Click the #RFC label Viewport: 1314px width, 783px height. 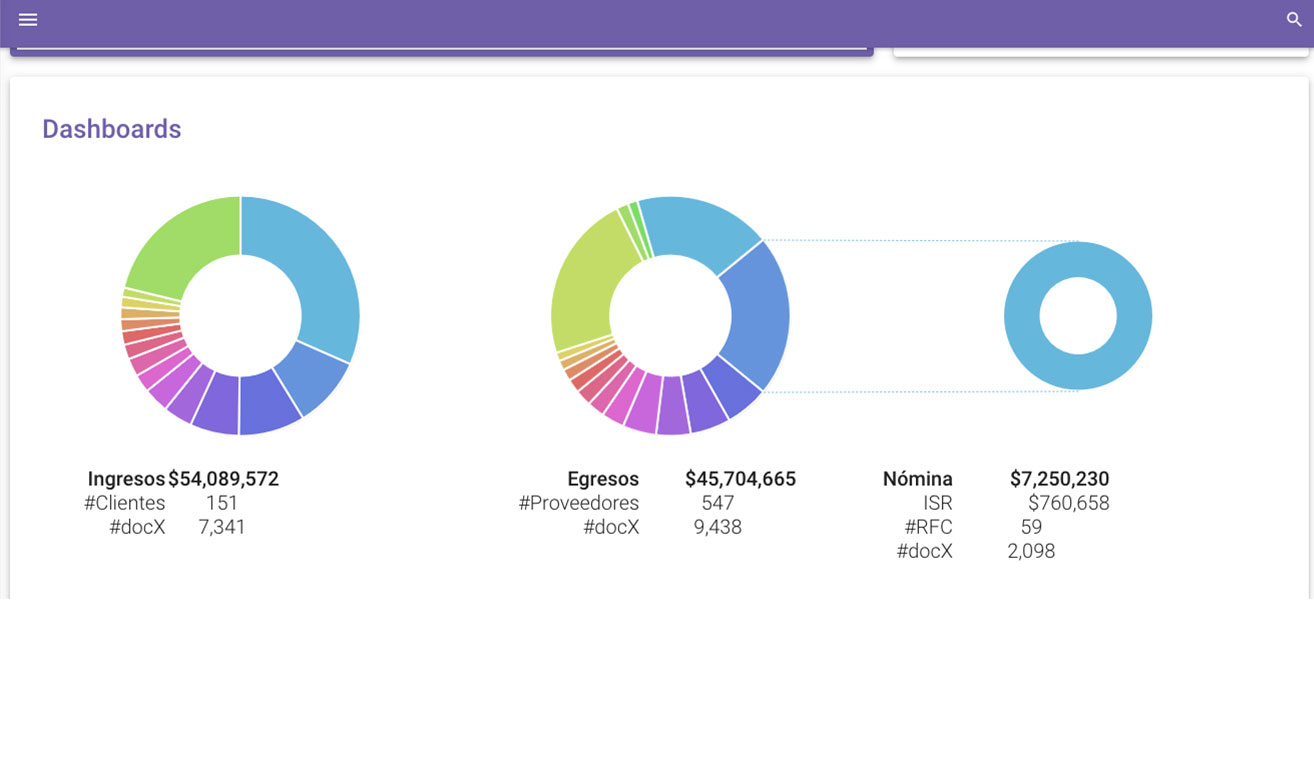[929, 527]
